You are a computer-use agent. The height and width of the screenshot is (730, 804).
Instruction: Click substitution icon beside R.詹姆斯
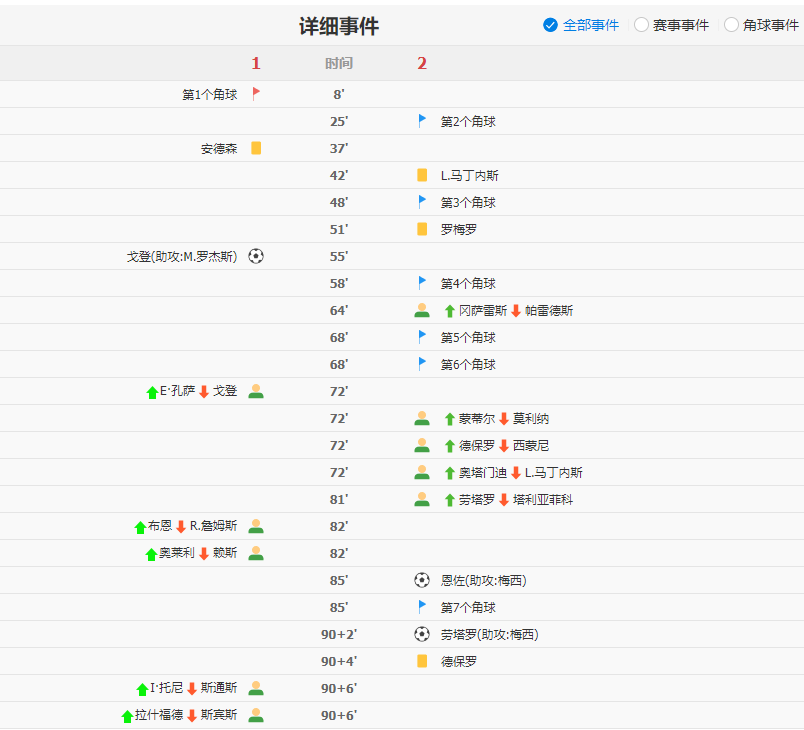256,526
